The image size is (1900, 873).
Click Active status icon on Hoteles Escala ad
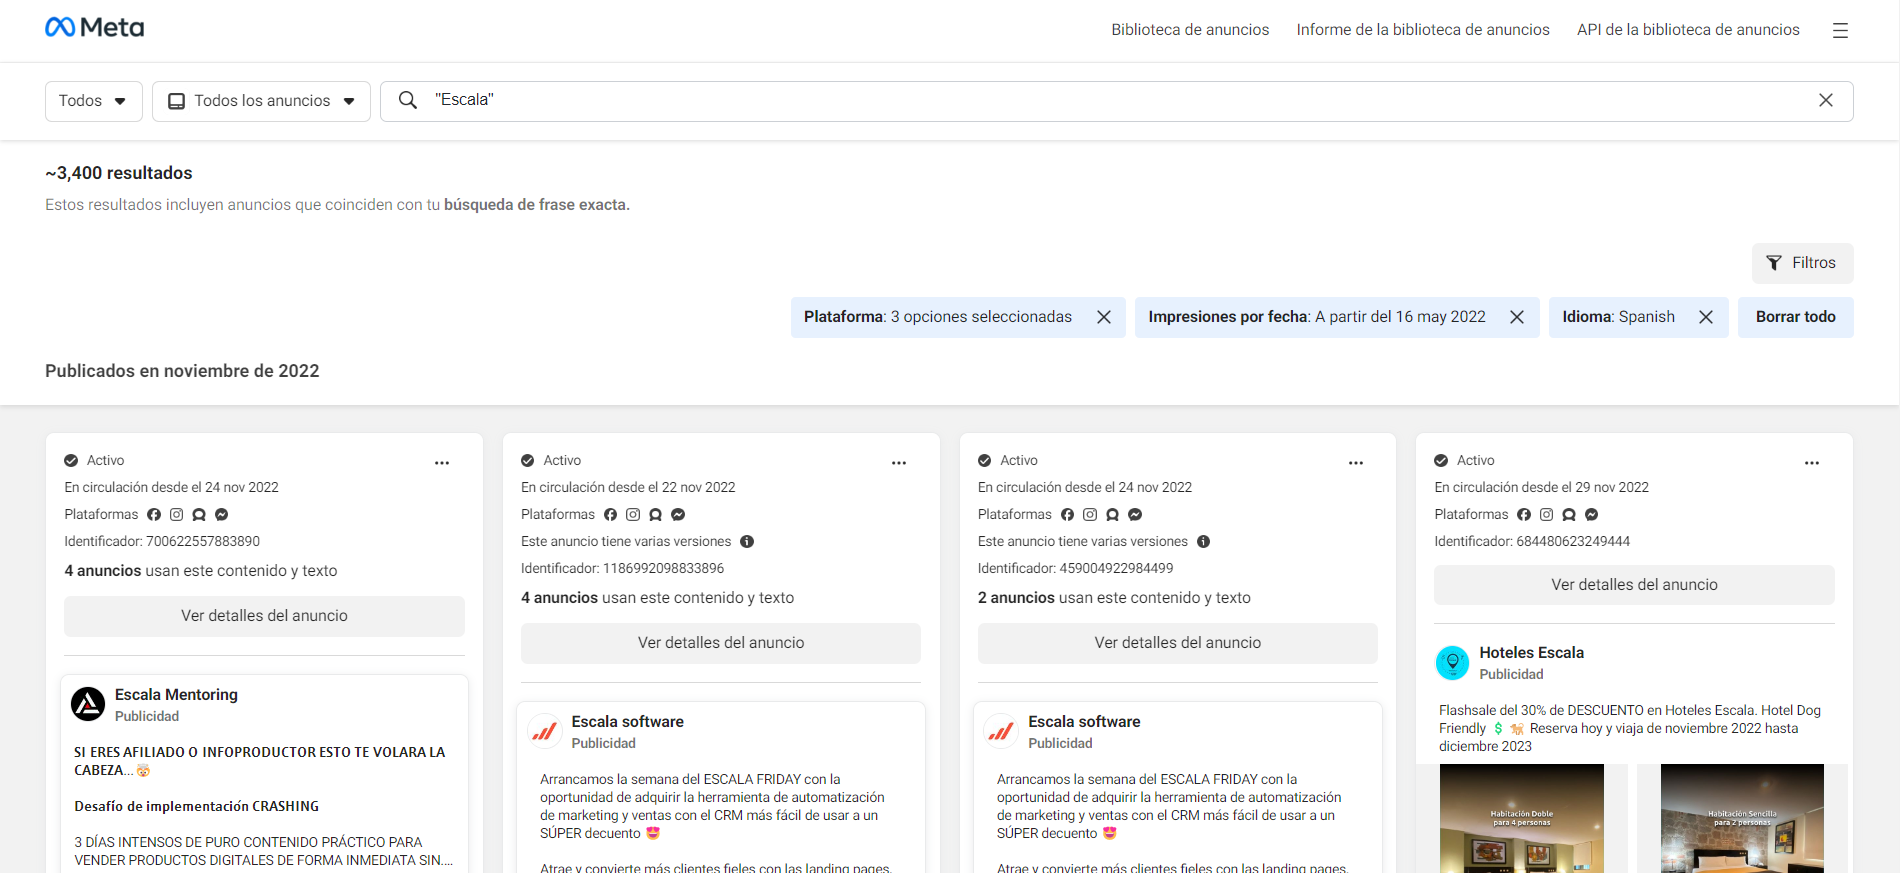pyautogui.click(x=1441, y=460)
